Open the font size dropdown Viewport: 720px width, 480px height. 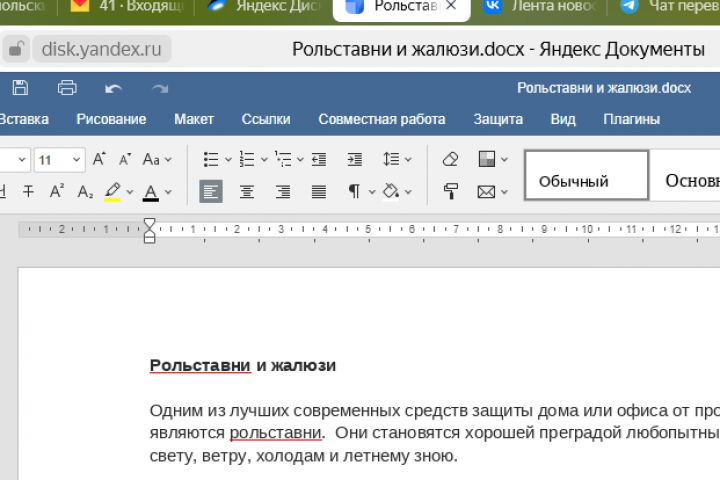click(76, 160)
